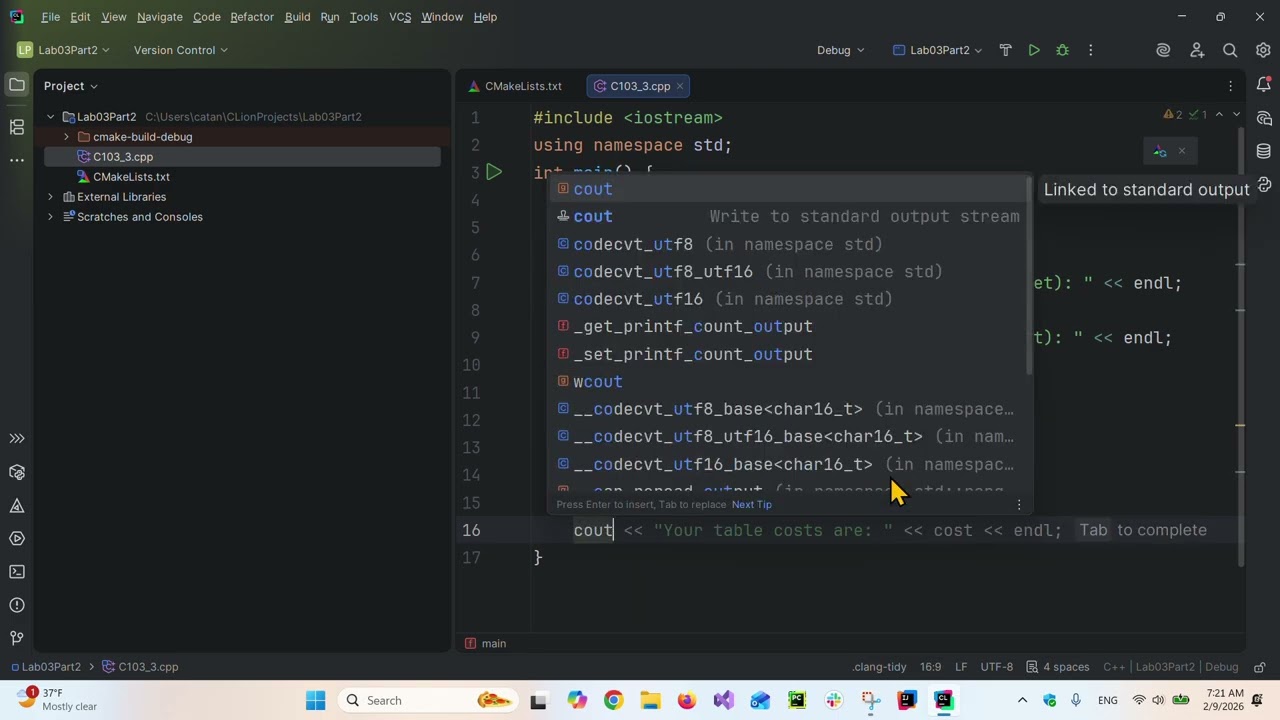Image resolution: width=1280 pixels, height=720 pixels.
Task: Open Code With Me add-user icon
Action: [1197, 50]
